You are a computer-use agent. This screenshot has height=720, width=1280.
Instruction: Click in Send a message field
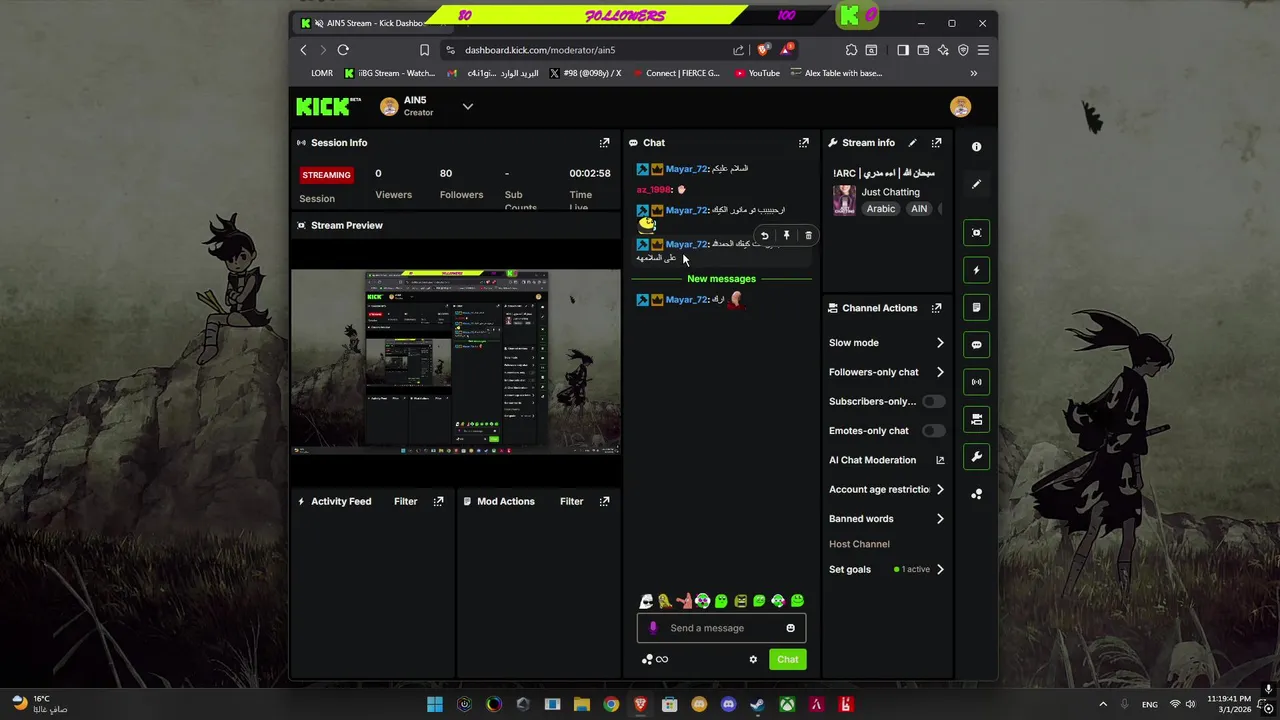[721, 628]
